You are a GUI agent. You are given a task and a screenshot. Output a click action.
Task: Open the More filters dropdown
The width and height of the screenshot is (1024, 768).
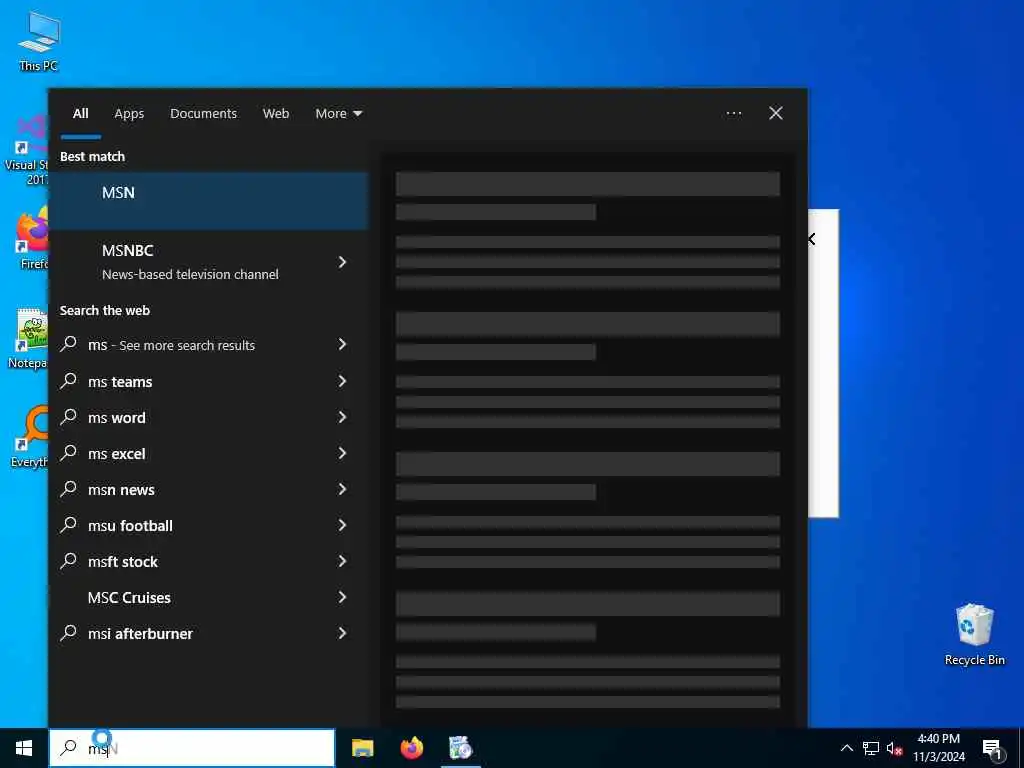point(338,114)
